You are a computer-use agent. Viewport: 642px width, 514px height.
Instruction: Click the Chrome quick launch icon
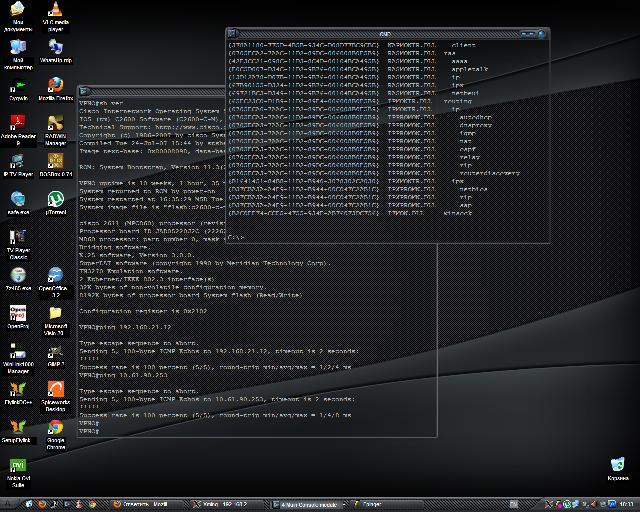(93, 505)
